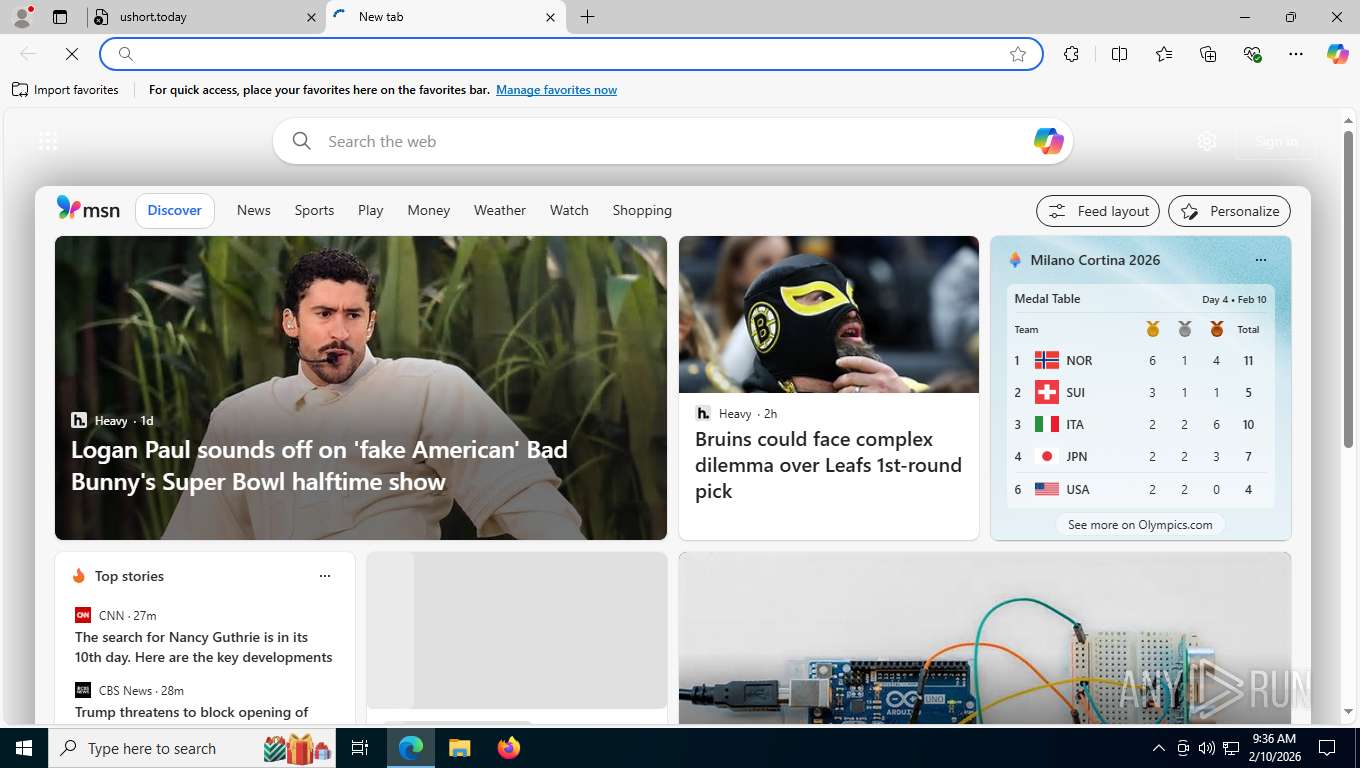Open the notification center icon
The image size is (1360, 768).
pyautogui.click(x=1327, y=748)
